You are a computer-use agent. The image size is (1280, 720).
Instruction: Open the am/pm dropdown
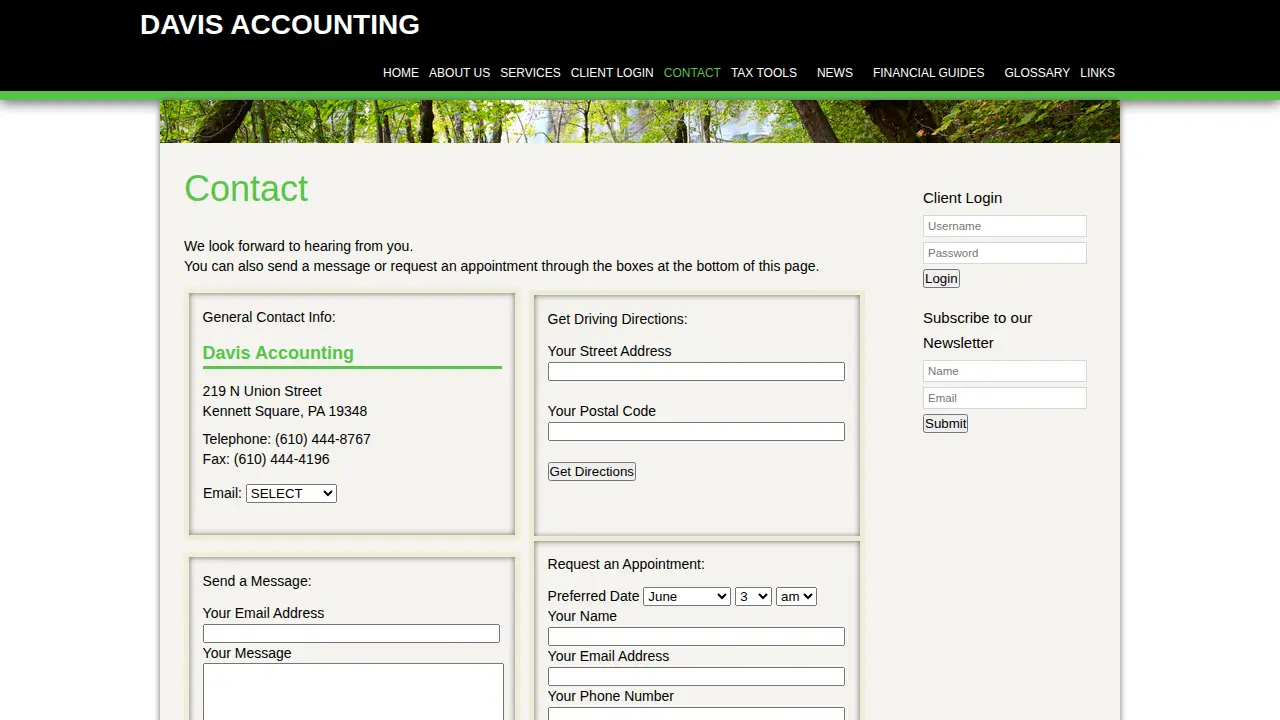(796, 596)
